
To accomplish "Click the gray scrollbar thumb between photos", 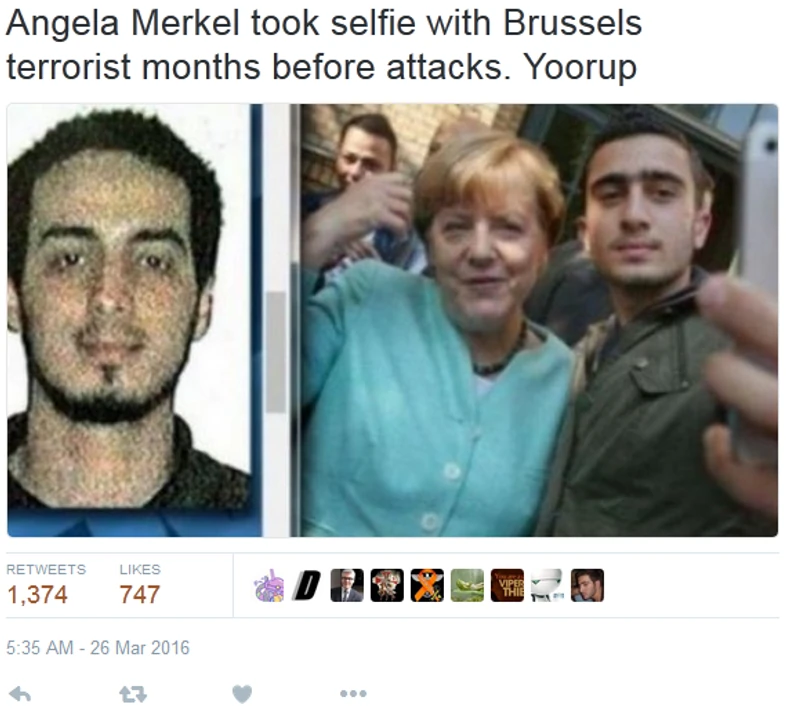I will (x=276, y=352).
